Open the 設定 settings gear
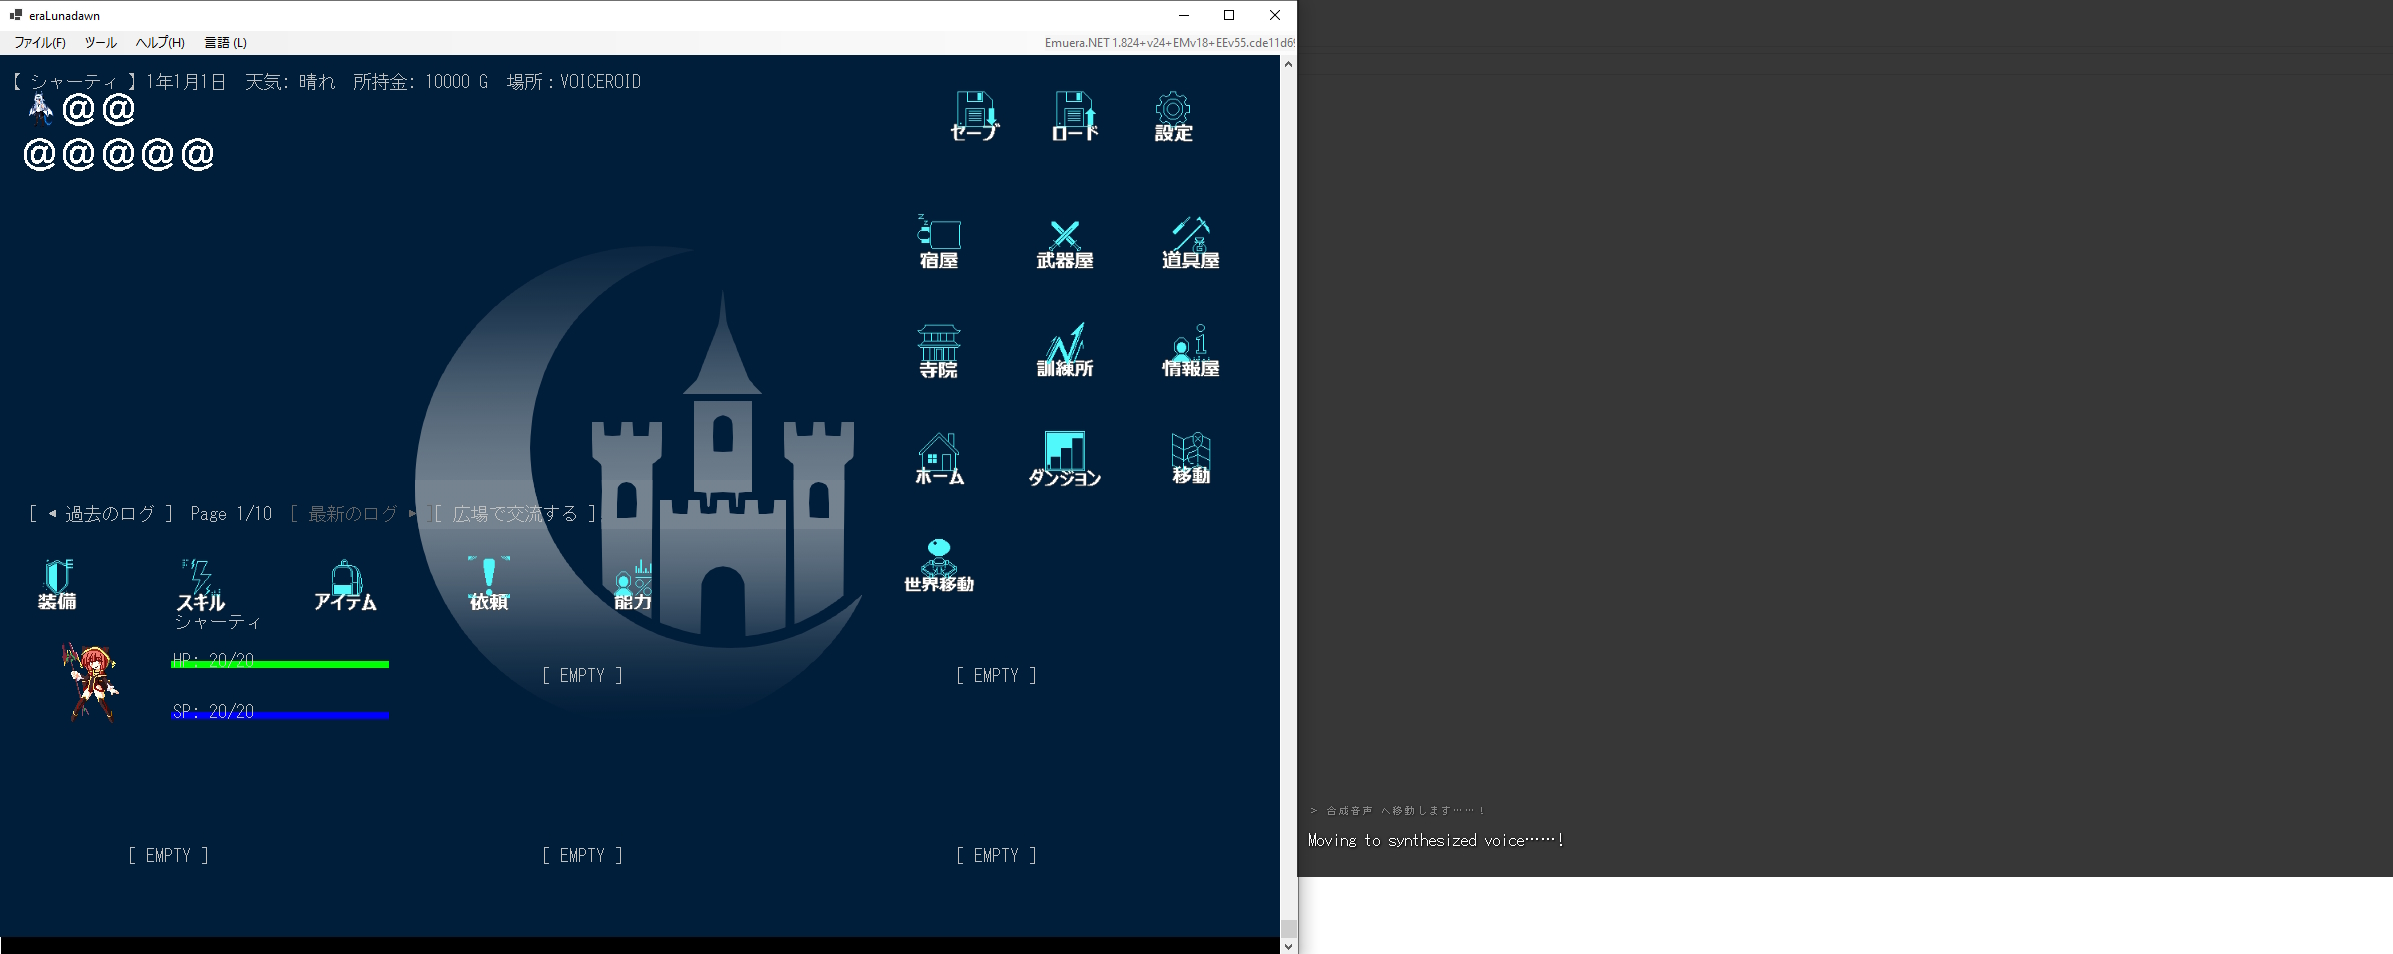This screenshot has height=954, width=2393. pyautogui.click(x=1173, y=117)
